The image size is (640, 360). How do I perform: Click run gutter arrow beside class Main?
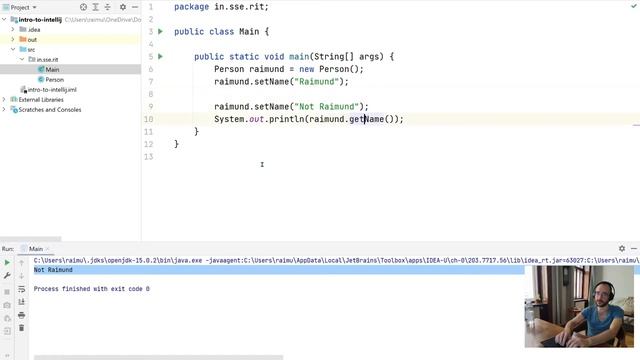click(x=160, y=31)
